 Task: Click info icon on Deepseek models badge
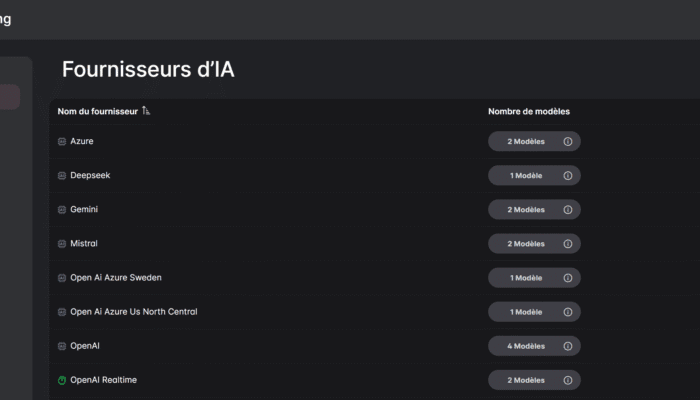[x=568, y=176]
